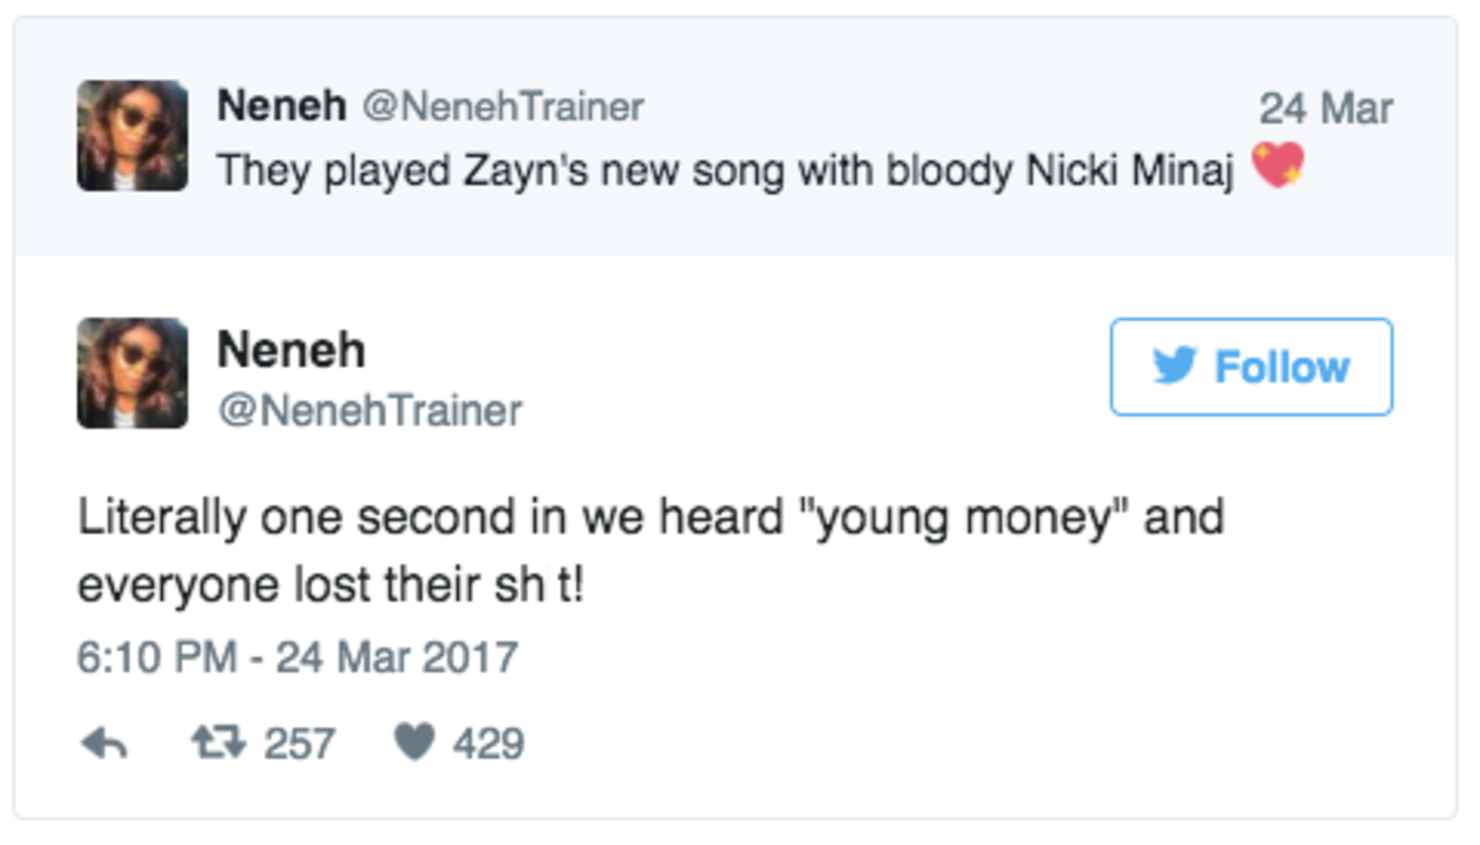Click the sparkling heart emoji in the top tweet
The width and height of the screenshot is (1480, 845).
1278,165
